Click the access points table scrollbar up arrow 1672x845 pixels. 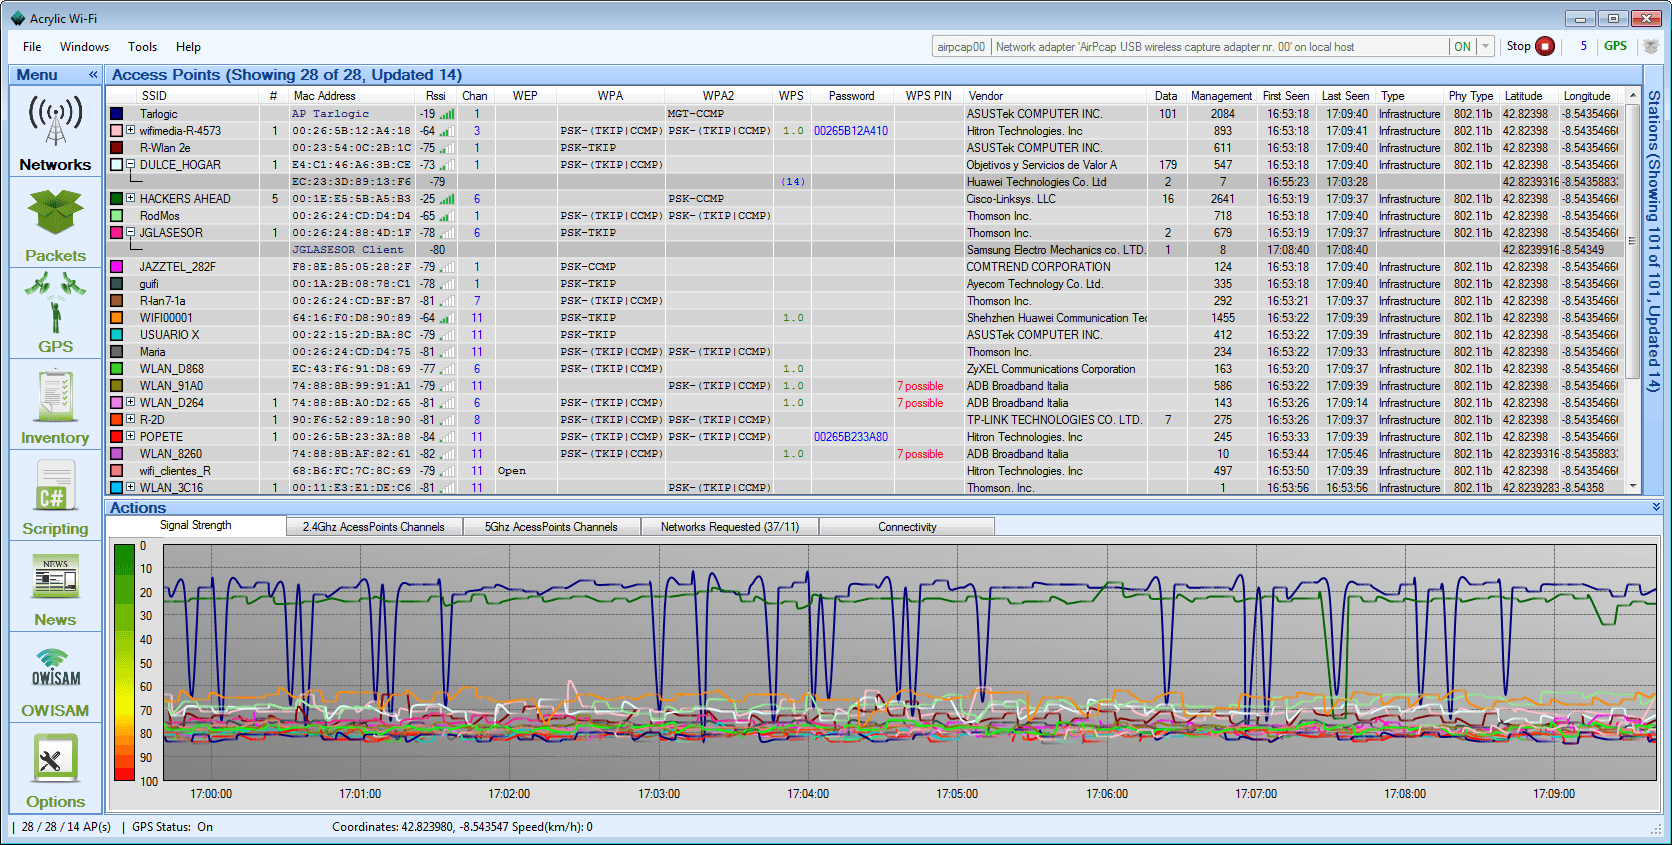1633,96
